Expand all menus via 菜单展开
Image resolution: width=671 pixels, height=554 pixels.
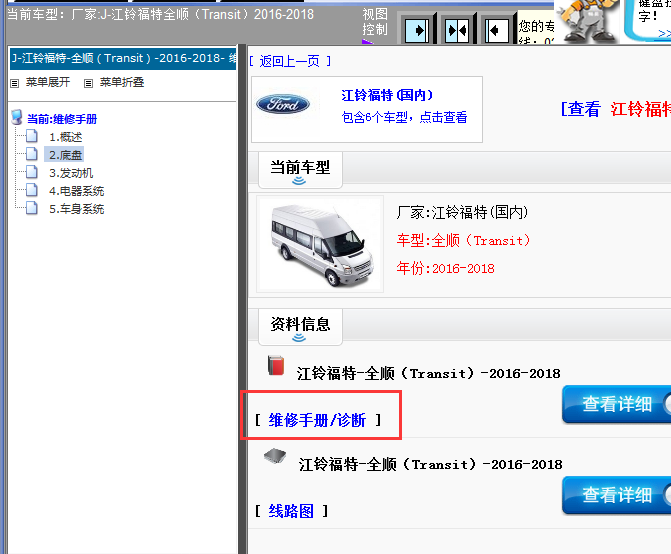[x=48, y=82]
